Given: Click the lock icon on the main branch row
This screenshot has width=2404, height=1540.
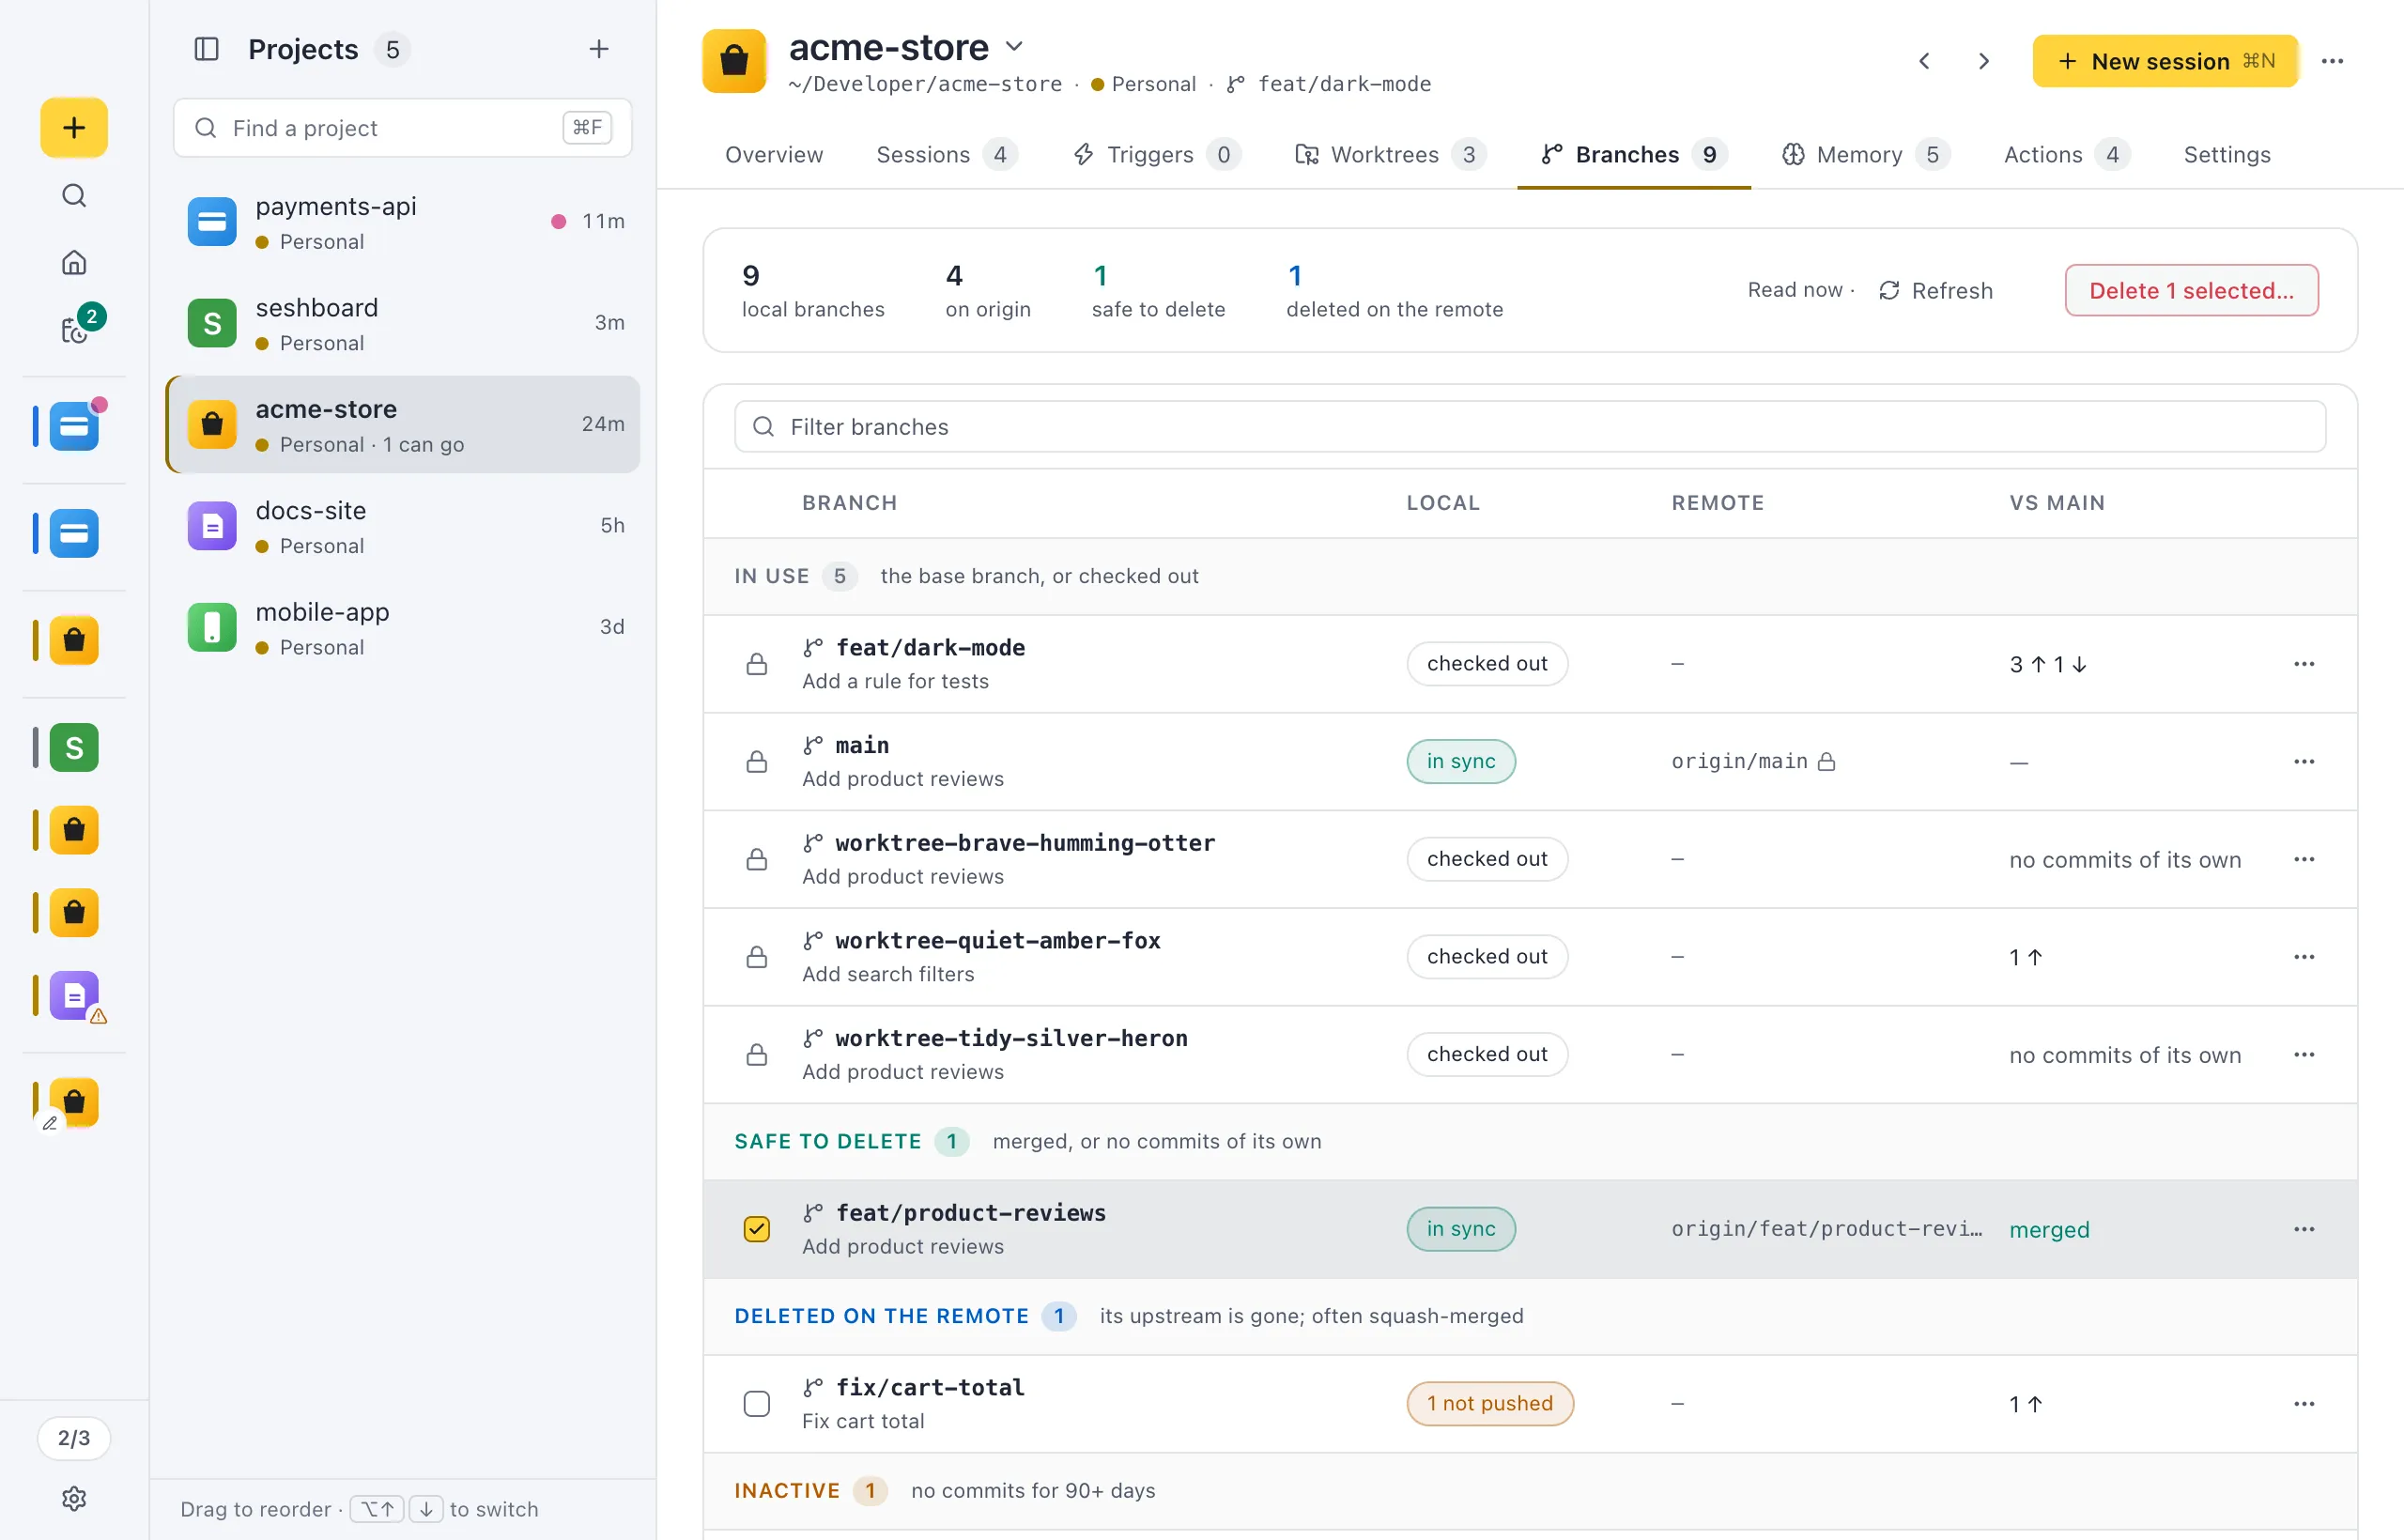Looking at the screenshot, I should (757, 762).
